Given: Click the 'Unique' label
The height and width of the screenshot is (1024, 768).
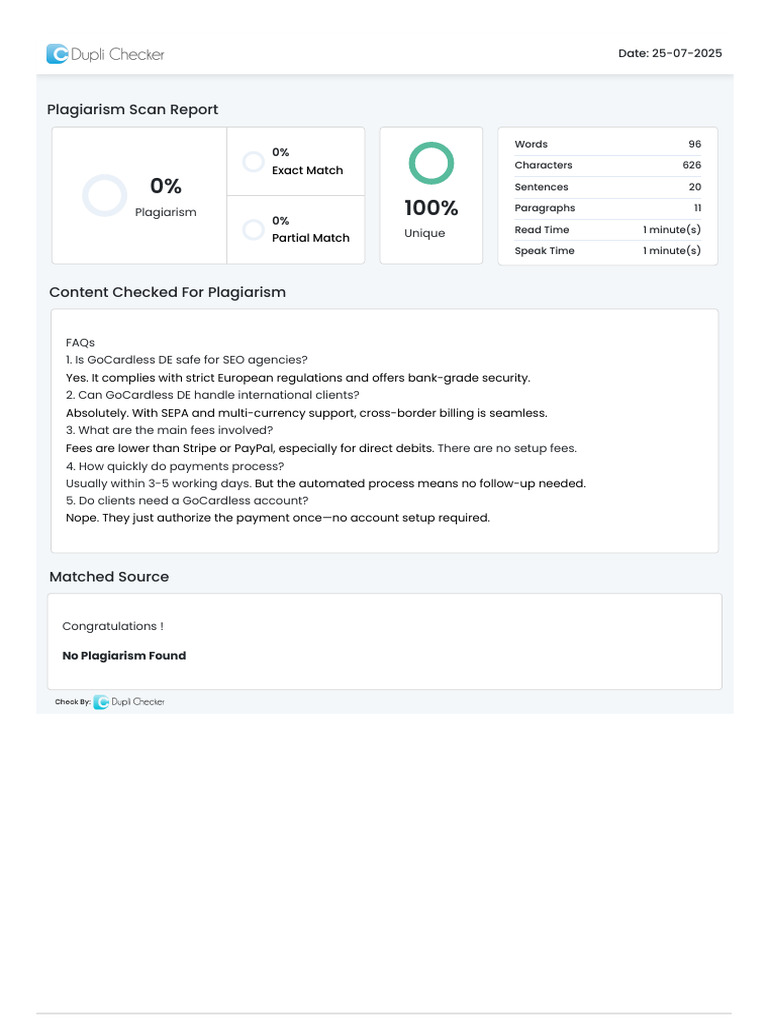Looking at the screenshot, I should coord(424,233).
